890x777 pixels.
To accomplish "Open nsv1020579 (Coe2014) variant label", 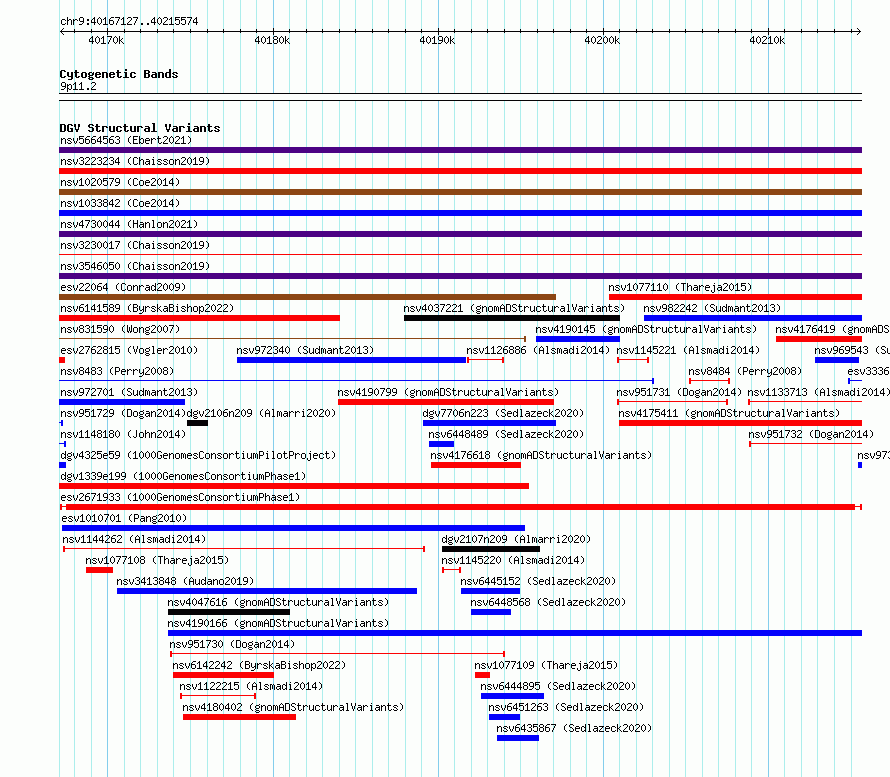I will coord(120,182).
